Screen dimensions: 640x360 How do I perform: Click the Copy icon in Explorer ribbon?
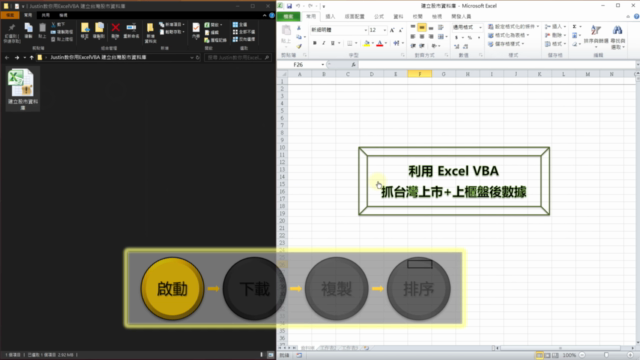[x=28, y=28]
